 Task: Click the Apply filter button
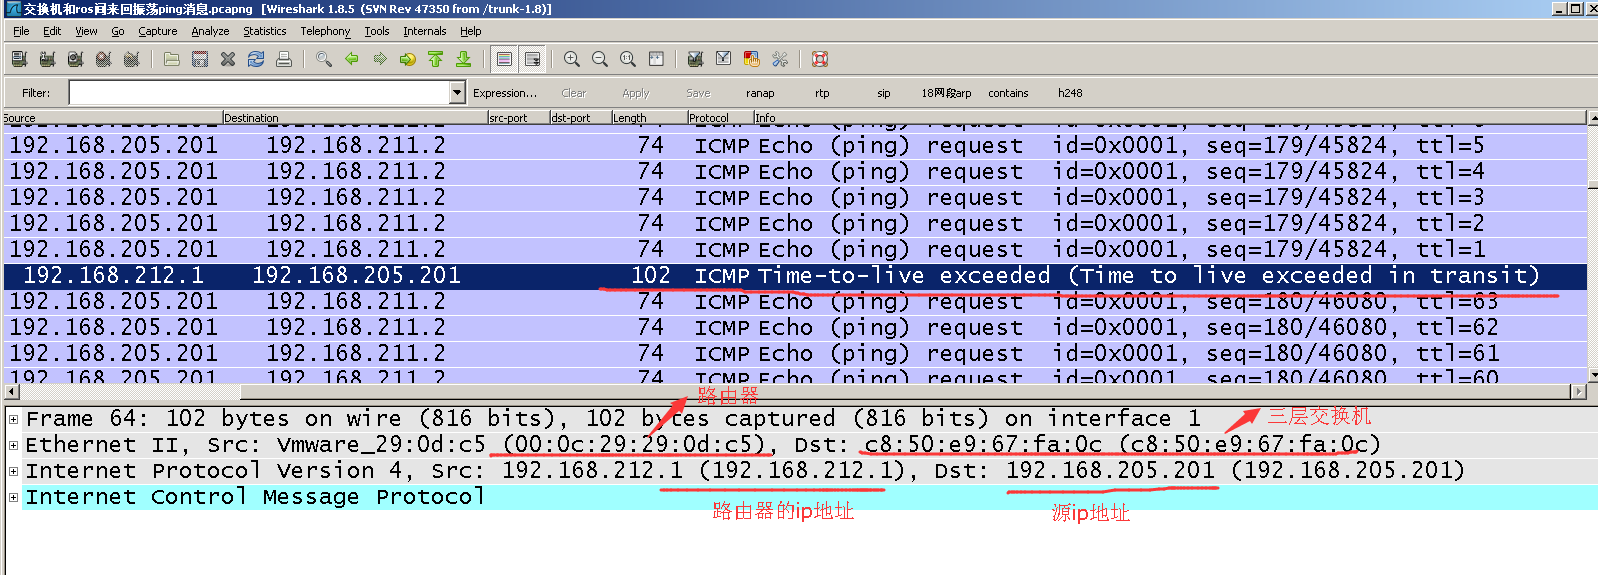click(x=635, y=93)
